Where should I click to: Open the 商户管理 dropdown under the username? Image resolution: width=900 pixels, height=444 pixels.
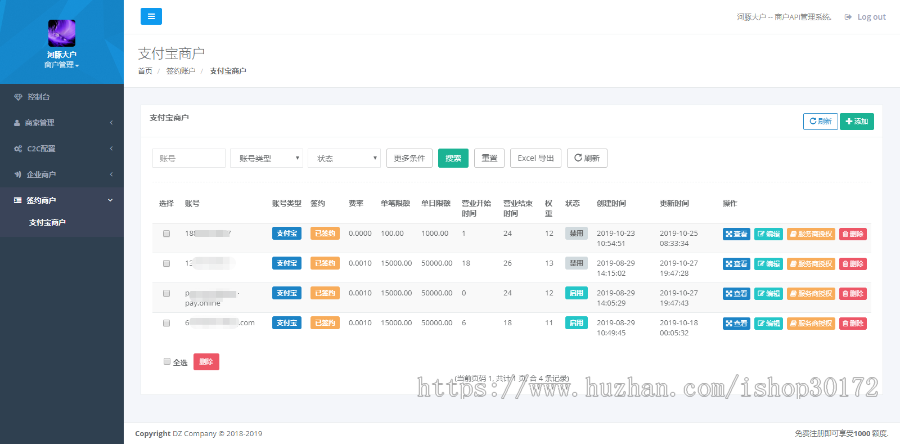61,65
